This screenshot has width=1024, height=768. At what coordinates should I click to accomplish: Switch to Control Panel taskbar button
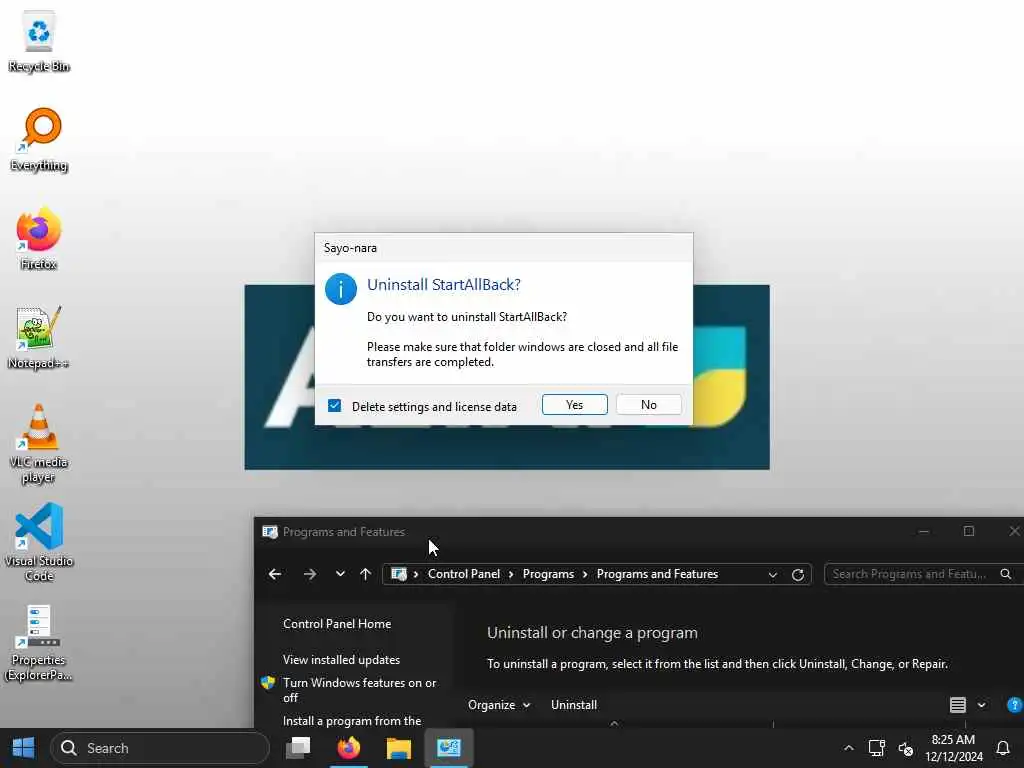click(x=449, y=748)
